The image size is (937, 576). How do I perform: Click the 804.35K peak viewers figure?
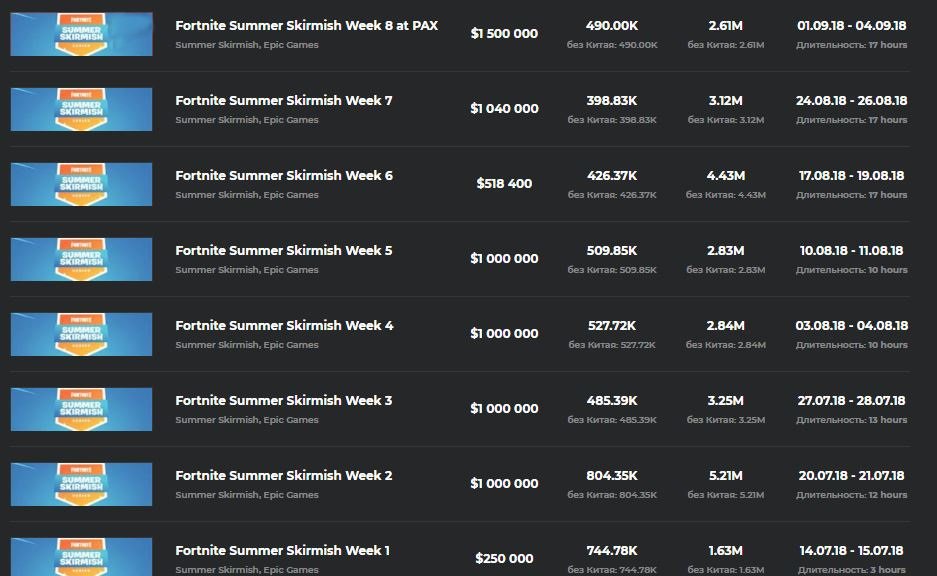click(x=612, y=475)
